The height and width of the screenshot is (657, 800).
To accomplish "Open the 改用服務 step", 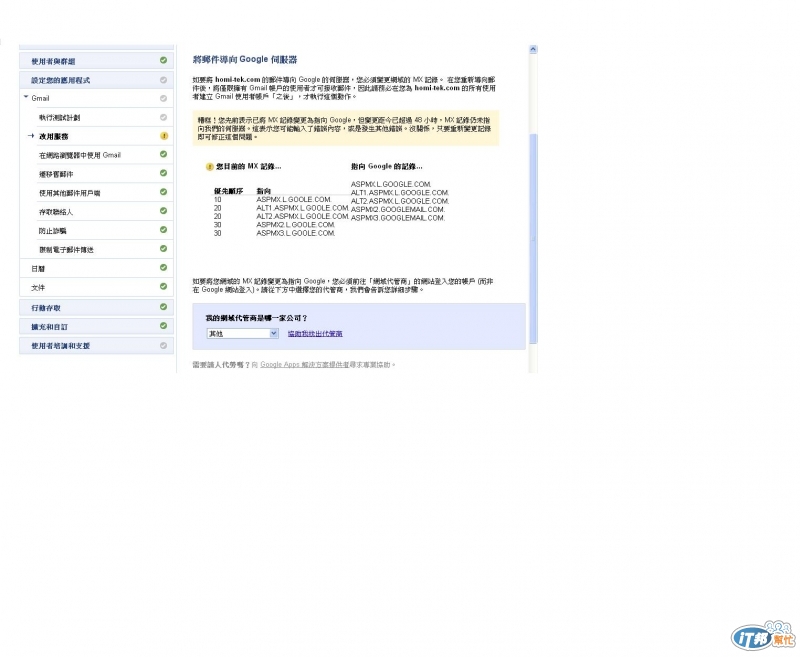I will 54,137.
